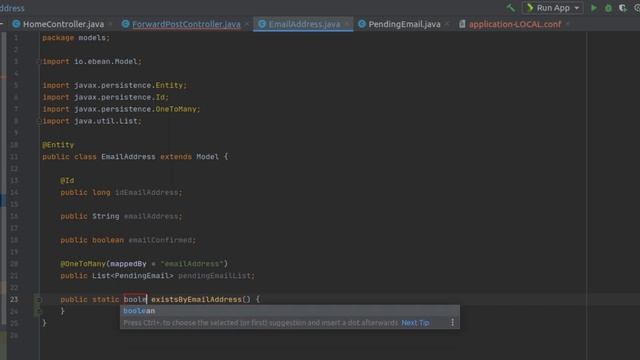The image size is (640, 360).
Task: Click the javax.persistence.Id import
Action: [105, 97]
